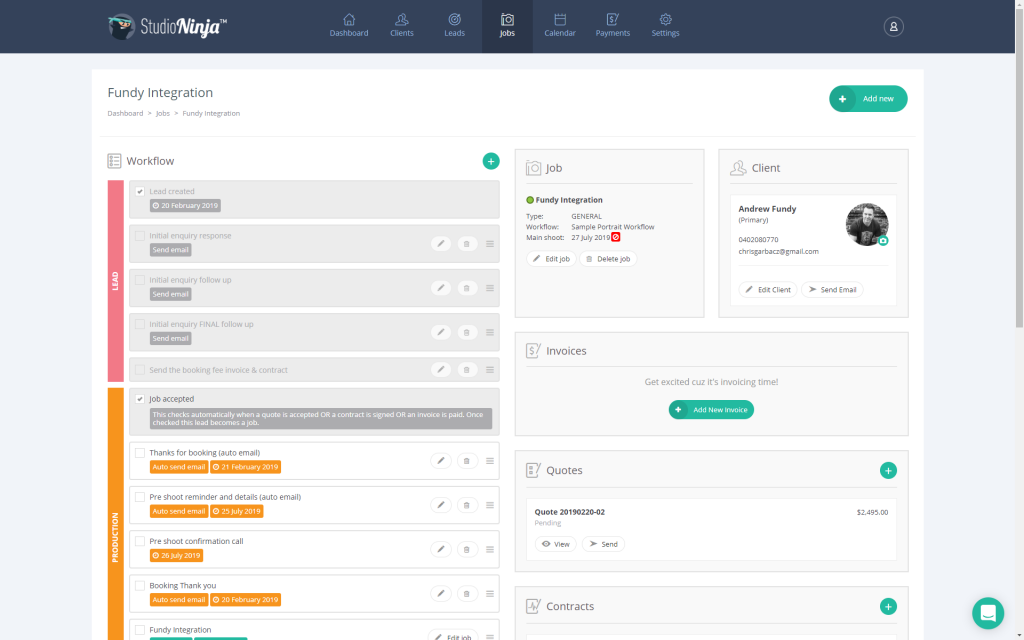Check Pre shoot confirmation call task
The width and height of the screenshot is (1024, 640).
point(140,541)
